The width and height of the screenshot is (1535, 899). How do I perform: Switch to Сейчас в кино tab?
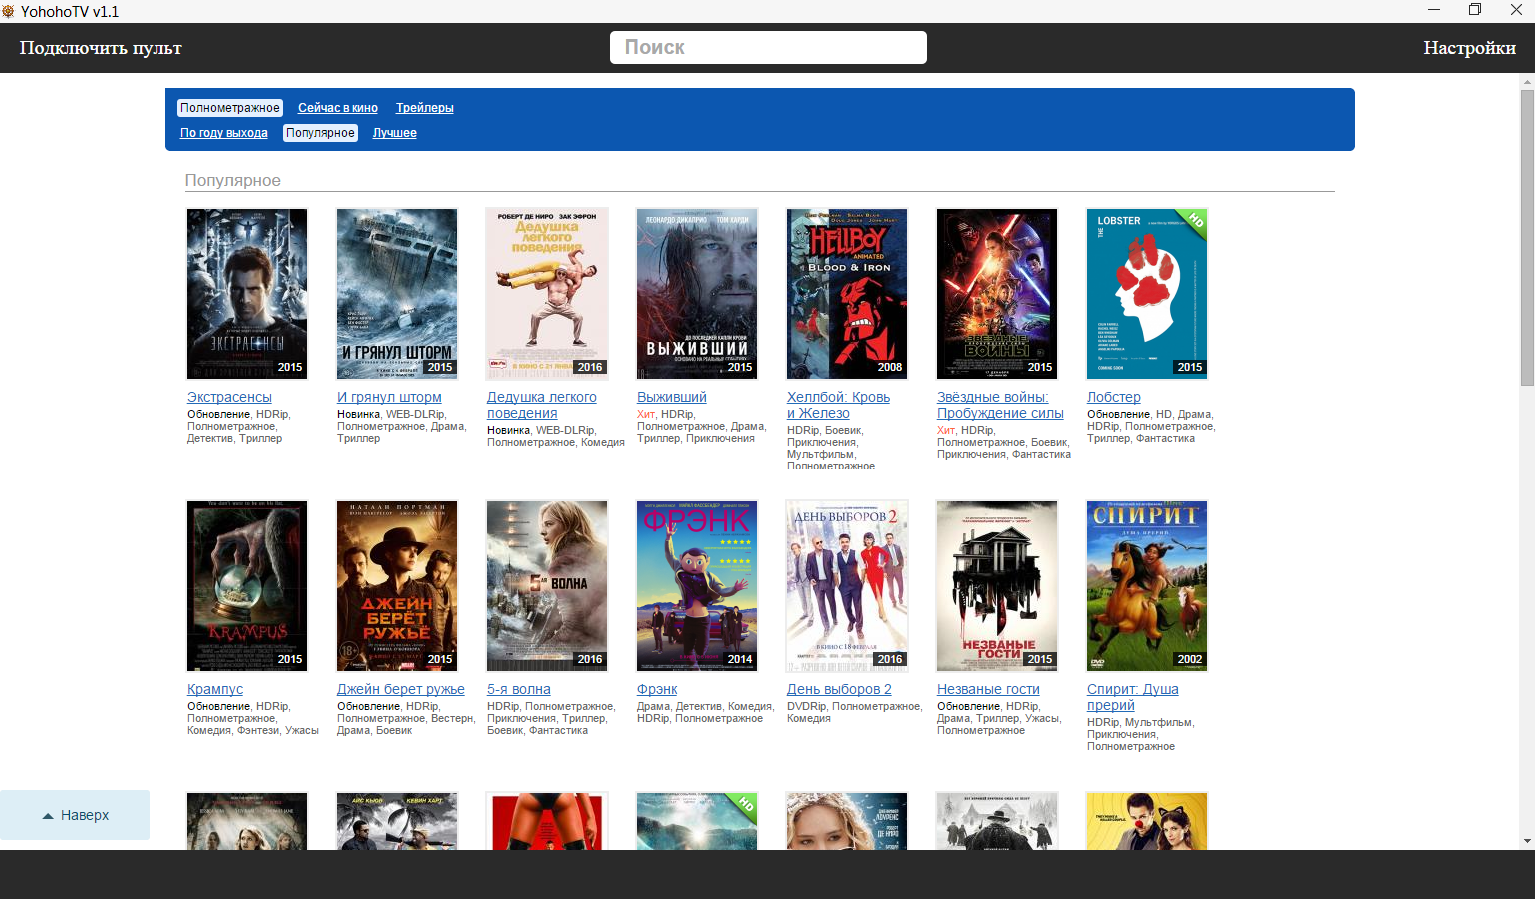coord(338,108)
